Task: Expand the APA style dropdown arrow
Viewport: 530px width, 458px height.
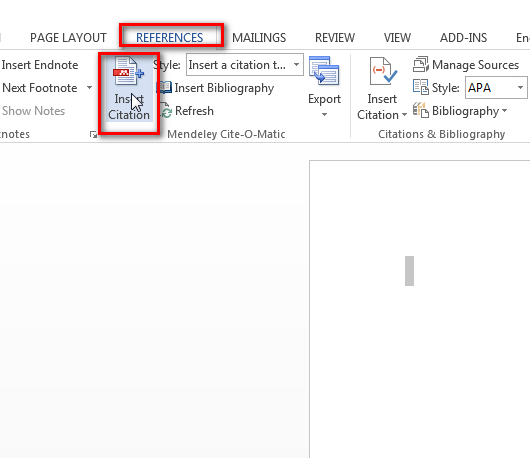Action: 520,88
